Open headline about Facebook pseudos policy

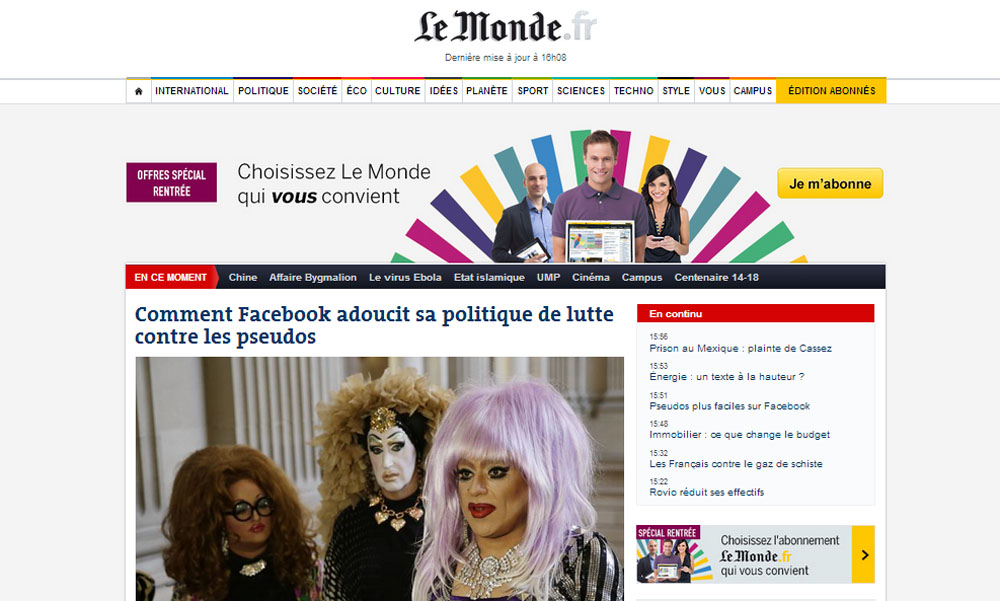[x=374, y=325]
